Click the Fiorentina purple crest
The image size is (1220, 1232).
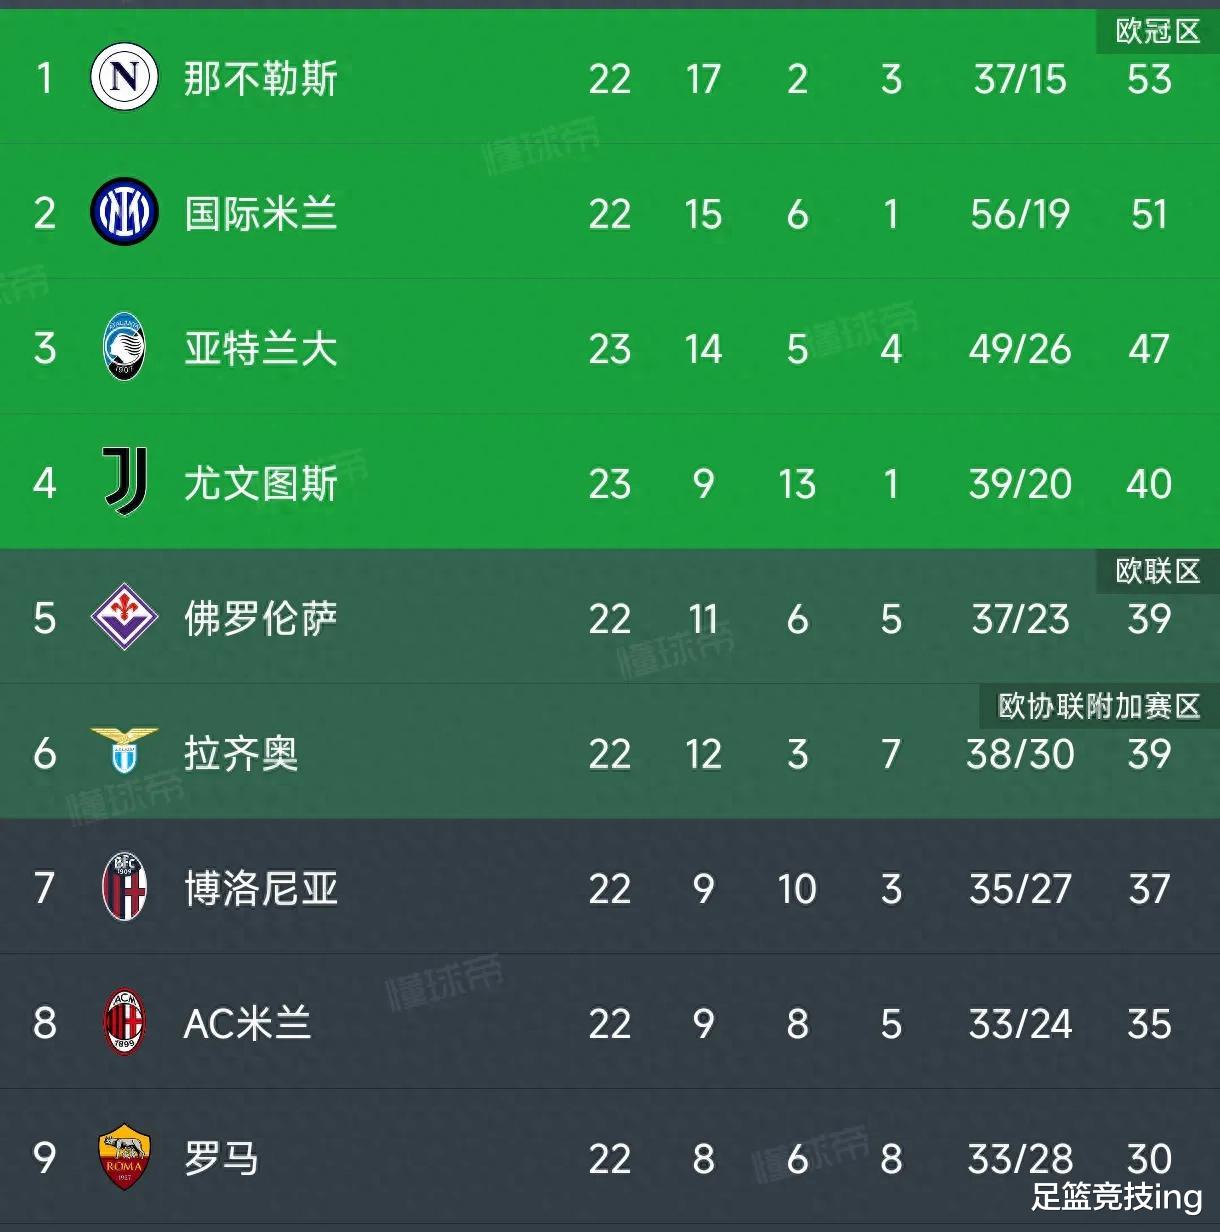pos(124,617)
